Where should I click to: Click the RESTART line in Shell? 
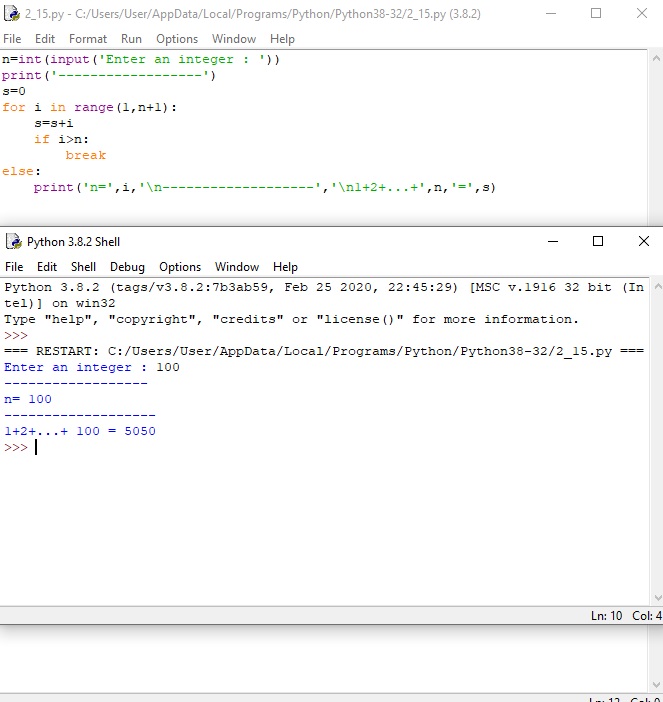324,351
